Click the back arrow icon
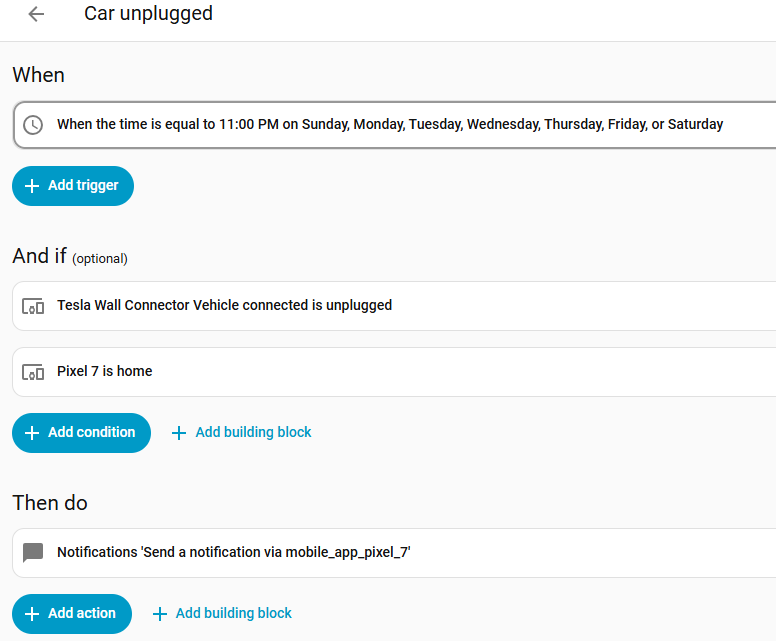 (x=37, y=14)
